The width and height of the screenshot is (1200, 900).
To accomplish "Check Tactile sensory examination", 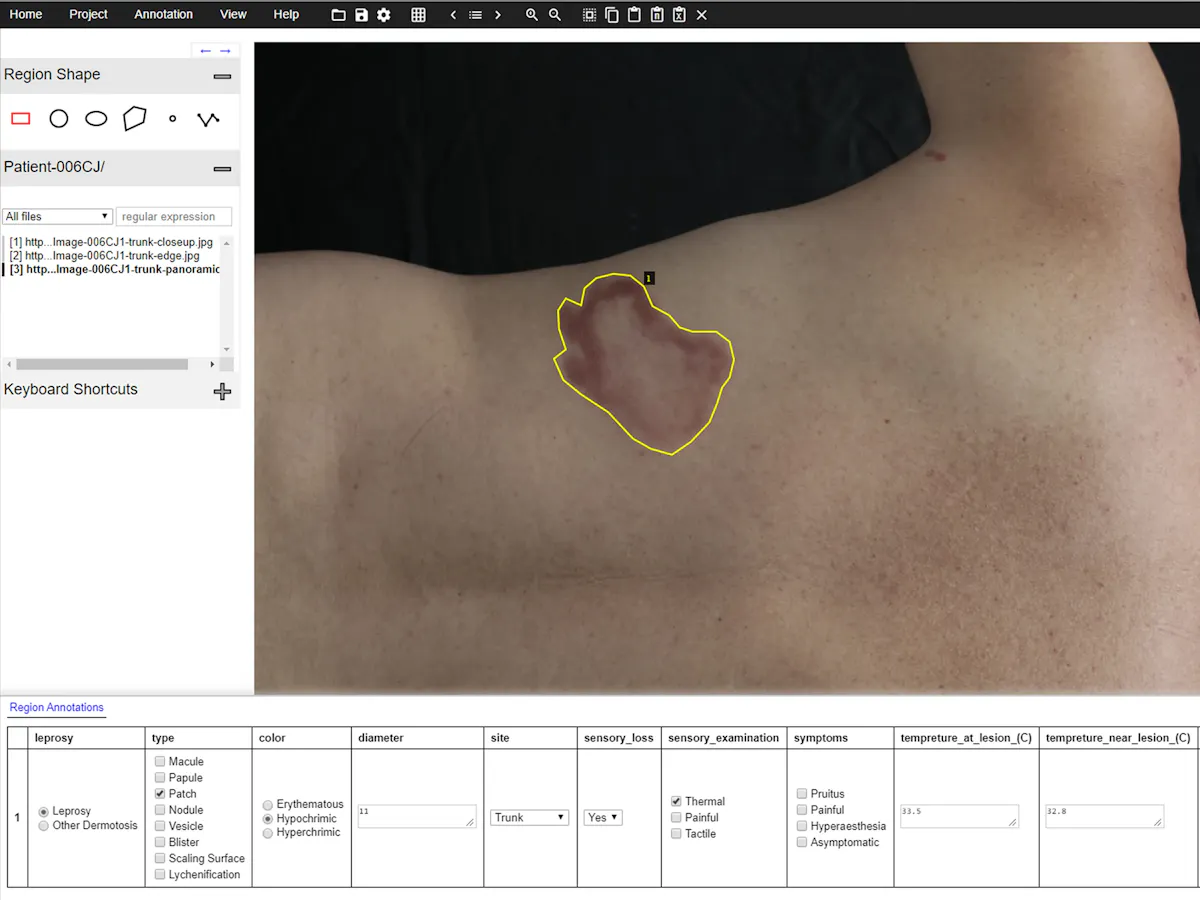I will (x=677, y=834).
